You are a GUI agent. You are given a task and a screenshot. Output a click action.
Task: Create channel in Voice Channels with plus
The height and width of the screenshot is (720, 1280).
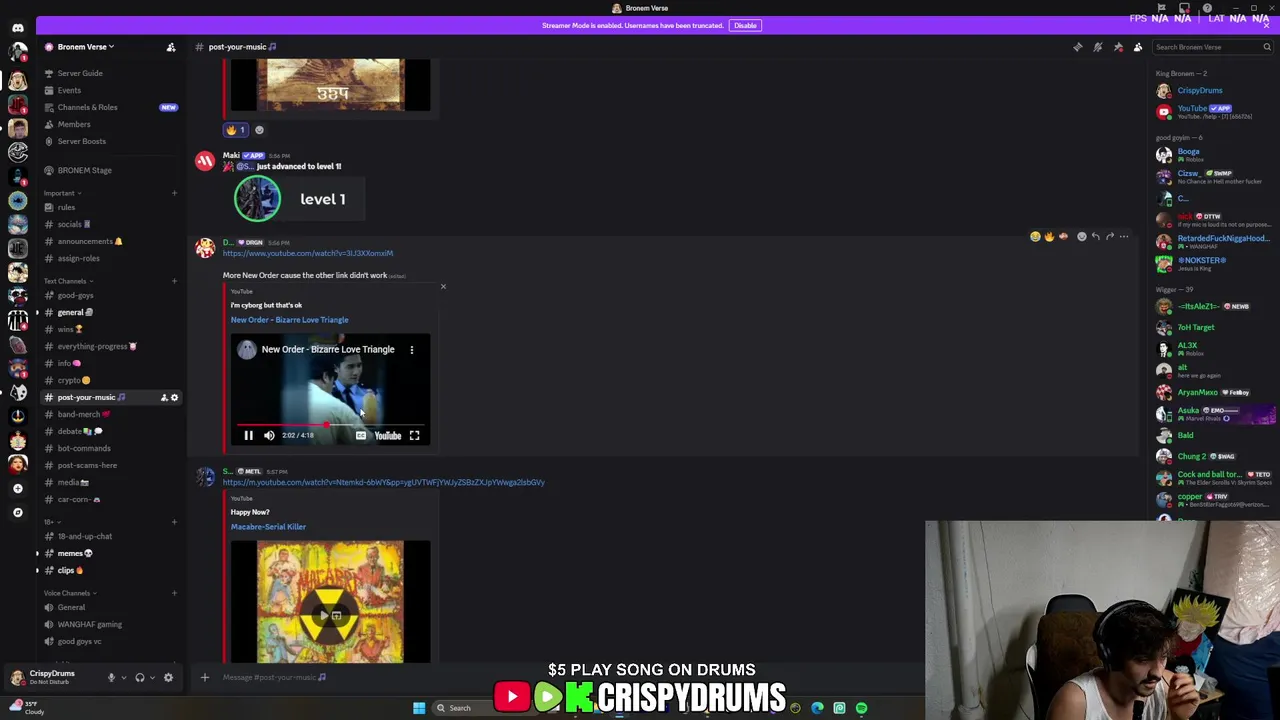tap(174, 593)
